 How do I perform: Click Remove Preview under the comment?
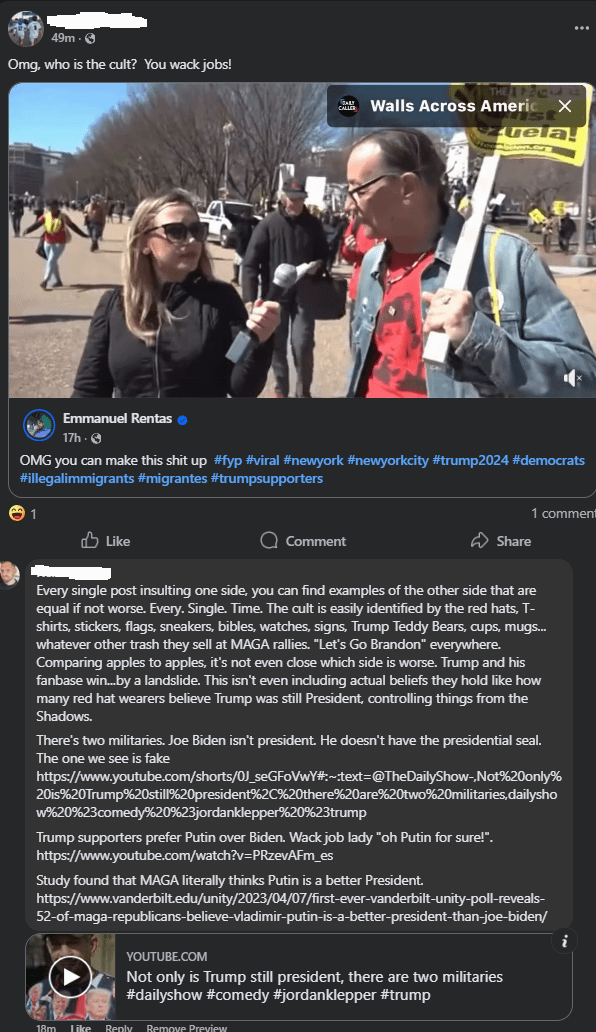point(187,1027)
